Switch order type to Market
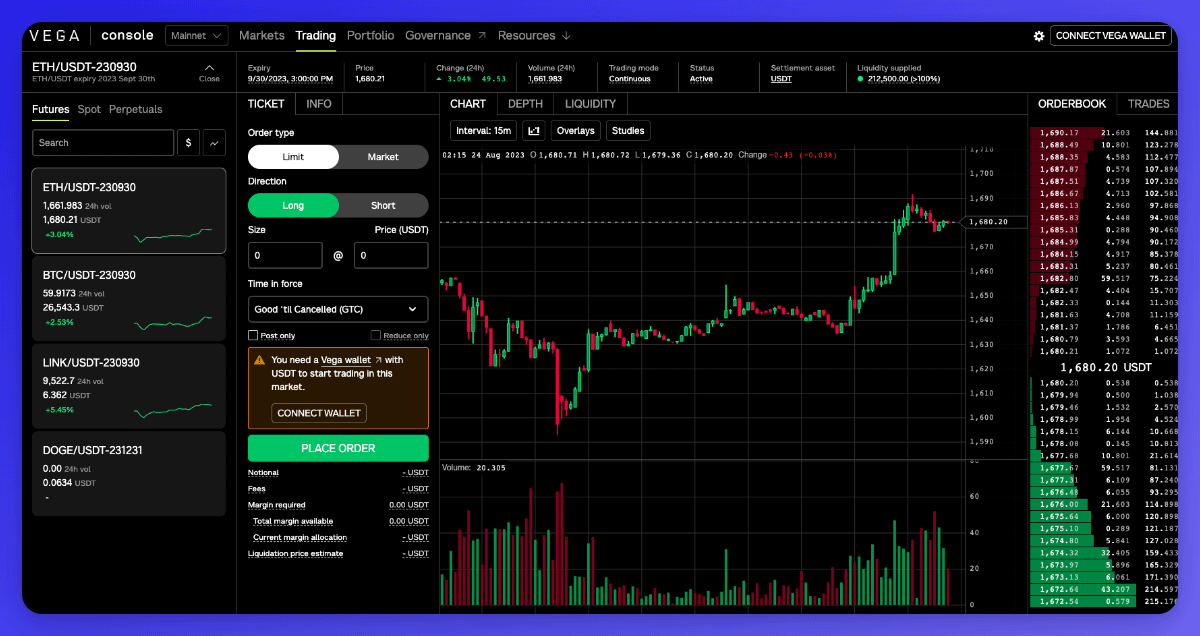 point(383,157)
